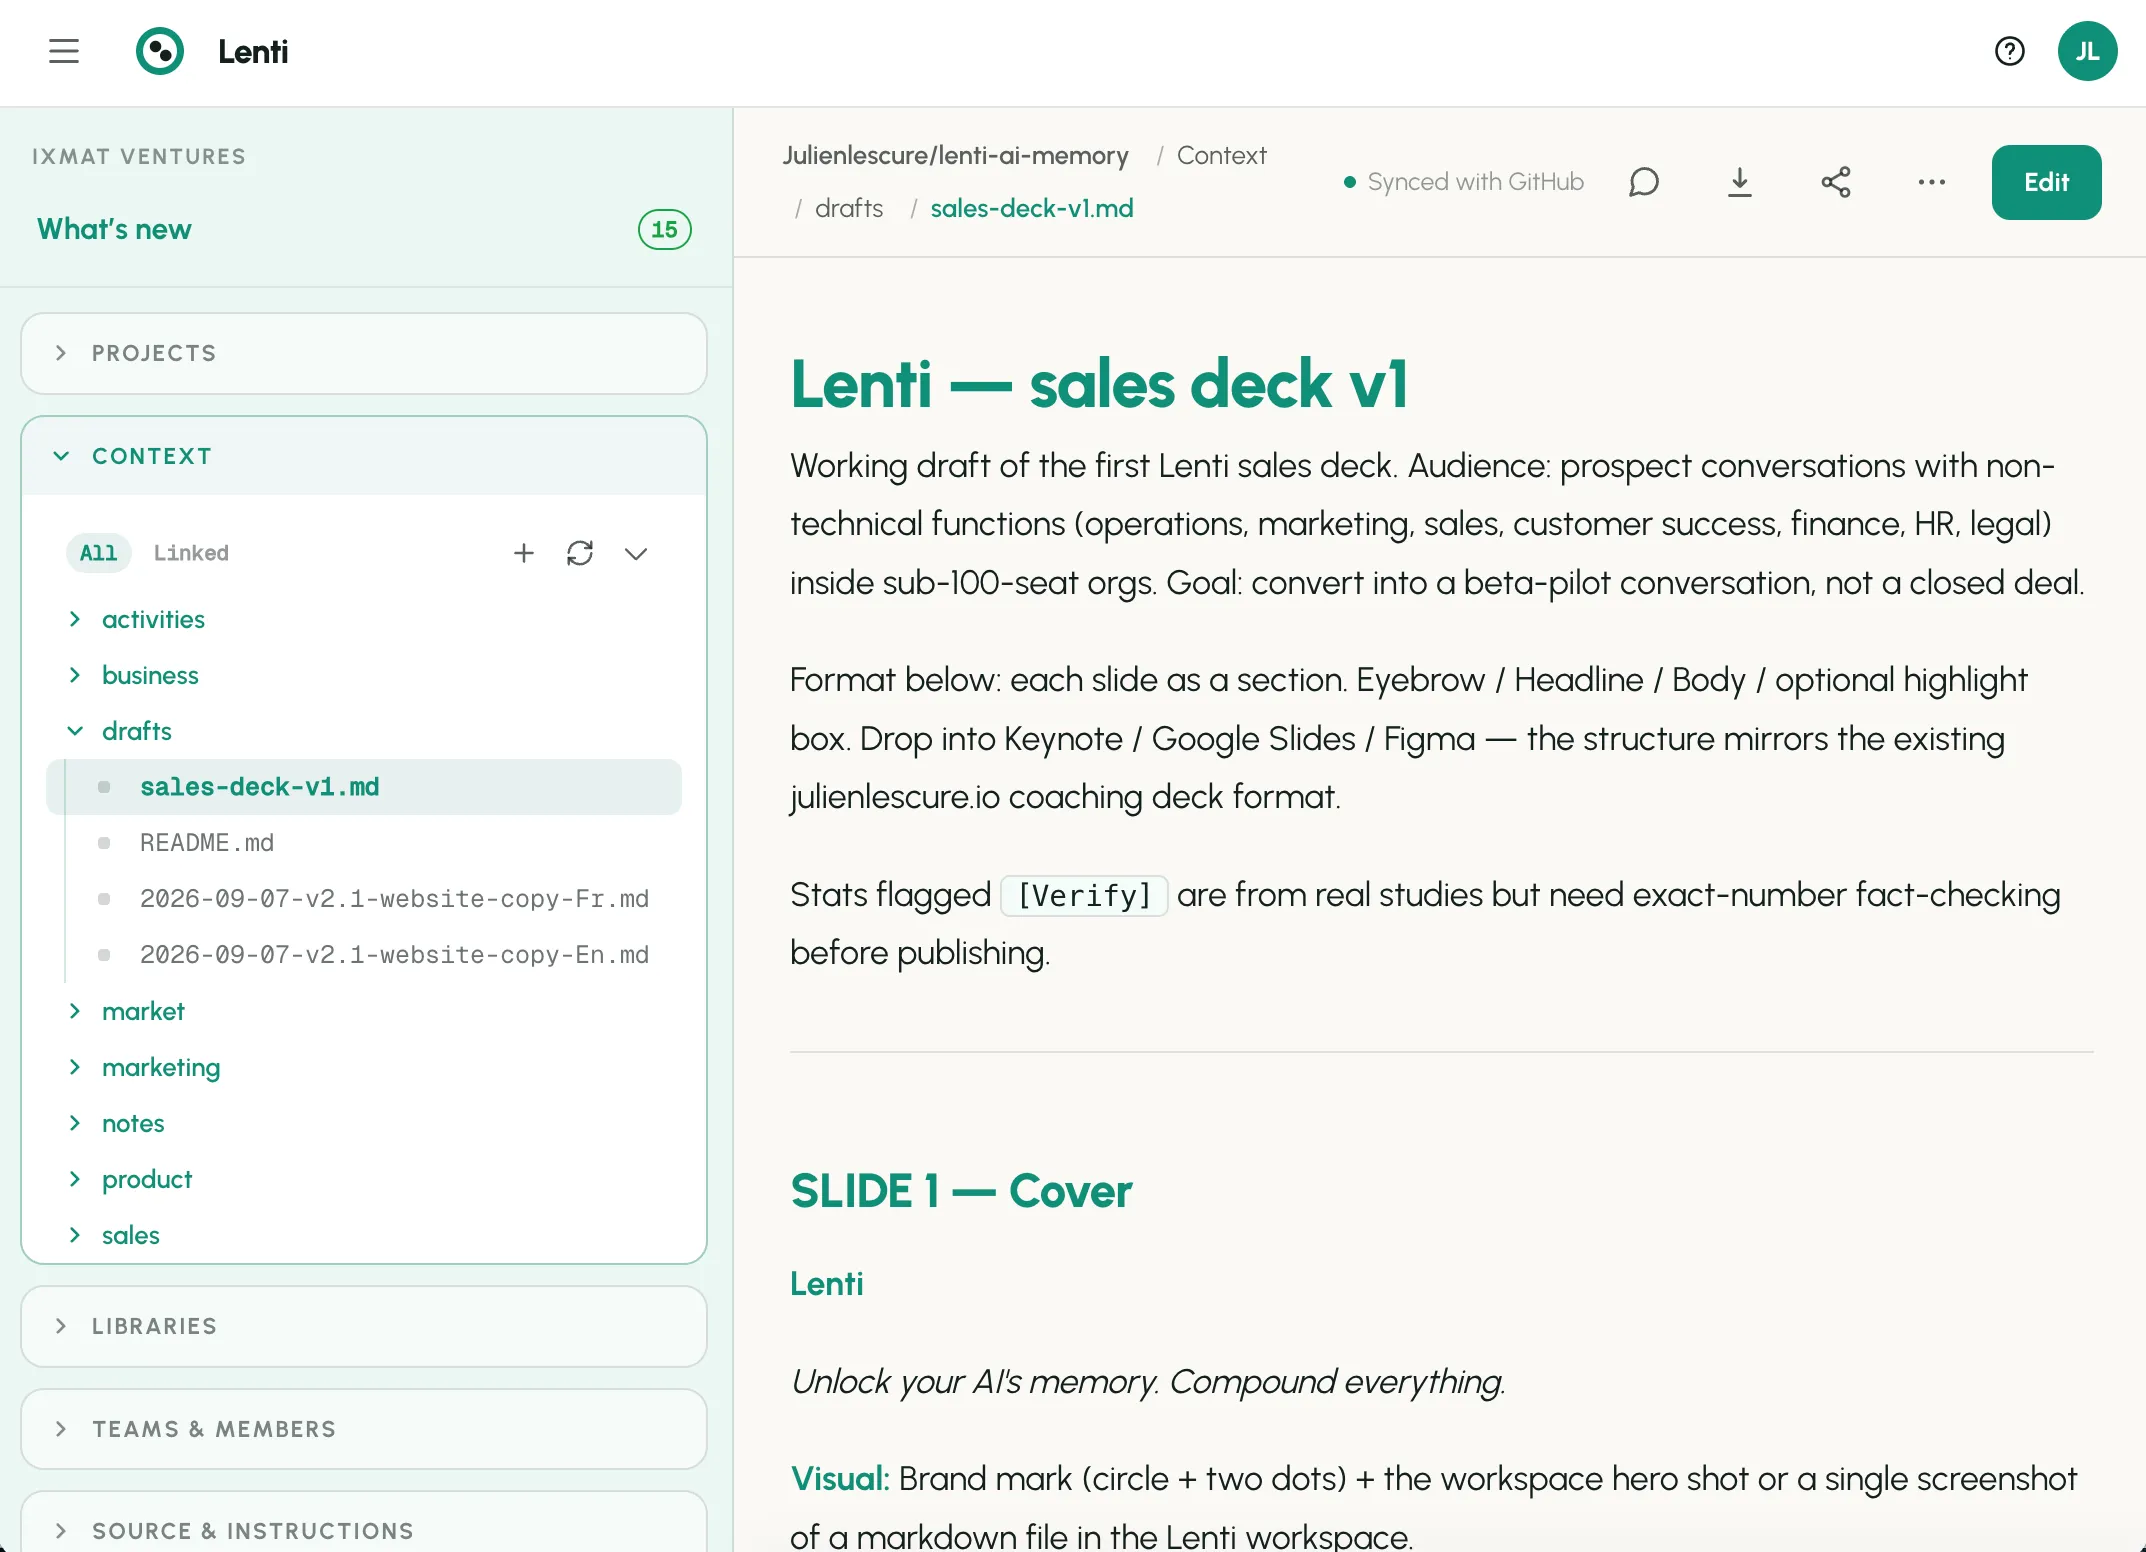Click the Edit button
The height and width of the screenshot is (1552, 2146).
coord(2046,182)
